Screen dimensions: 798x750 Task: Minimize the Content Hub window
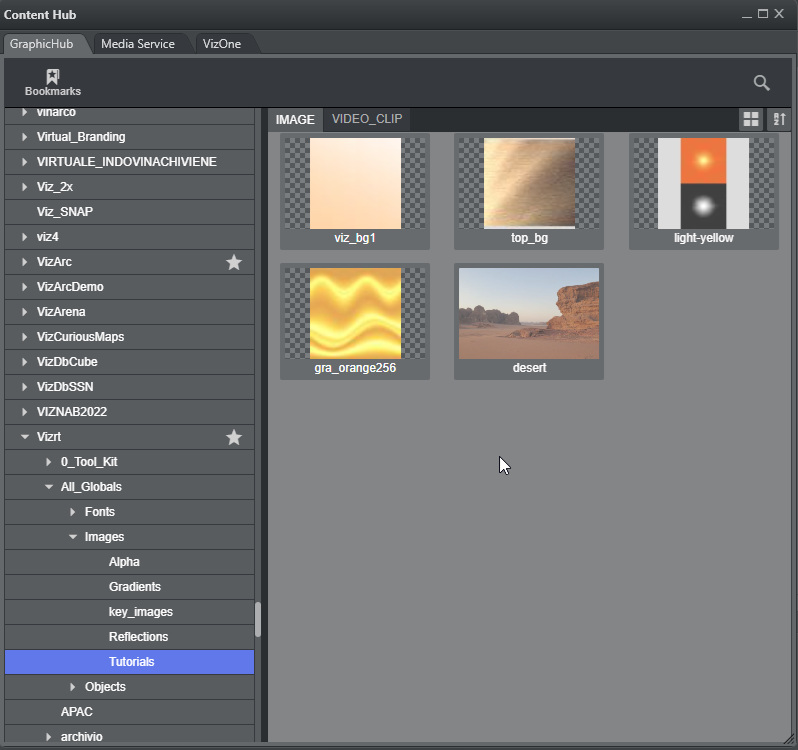(x=747, y=14)
